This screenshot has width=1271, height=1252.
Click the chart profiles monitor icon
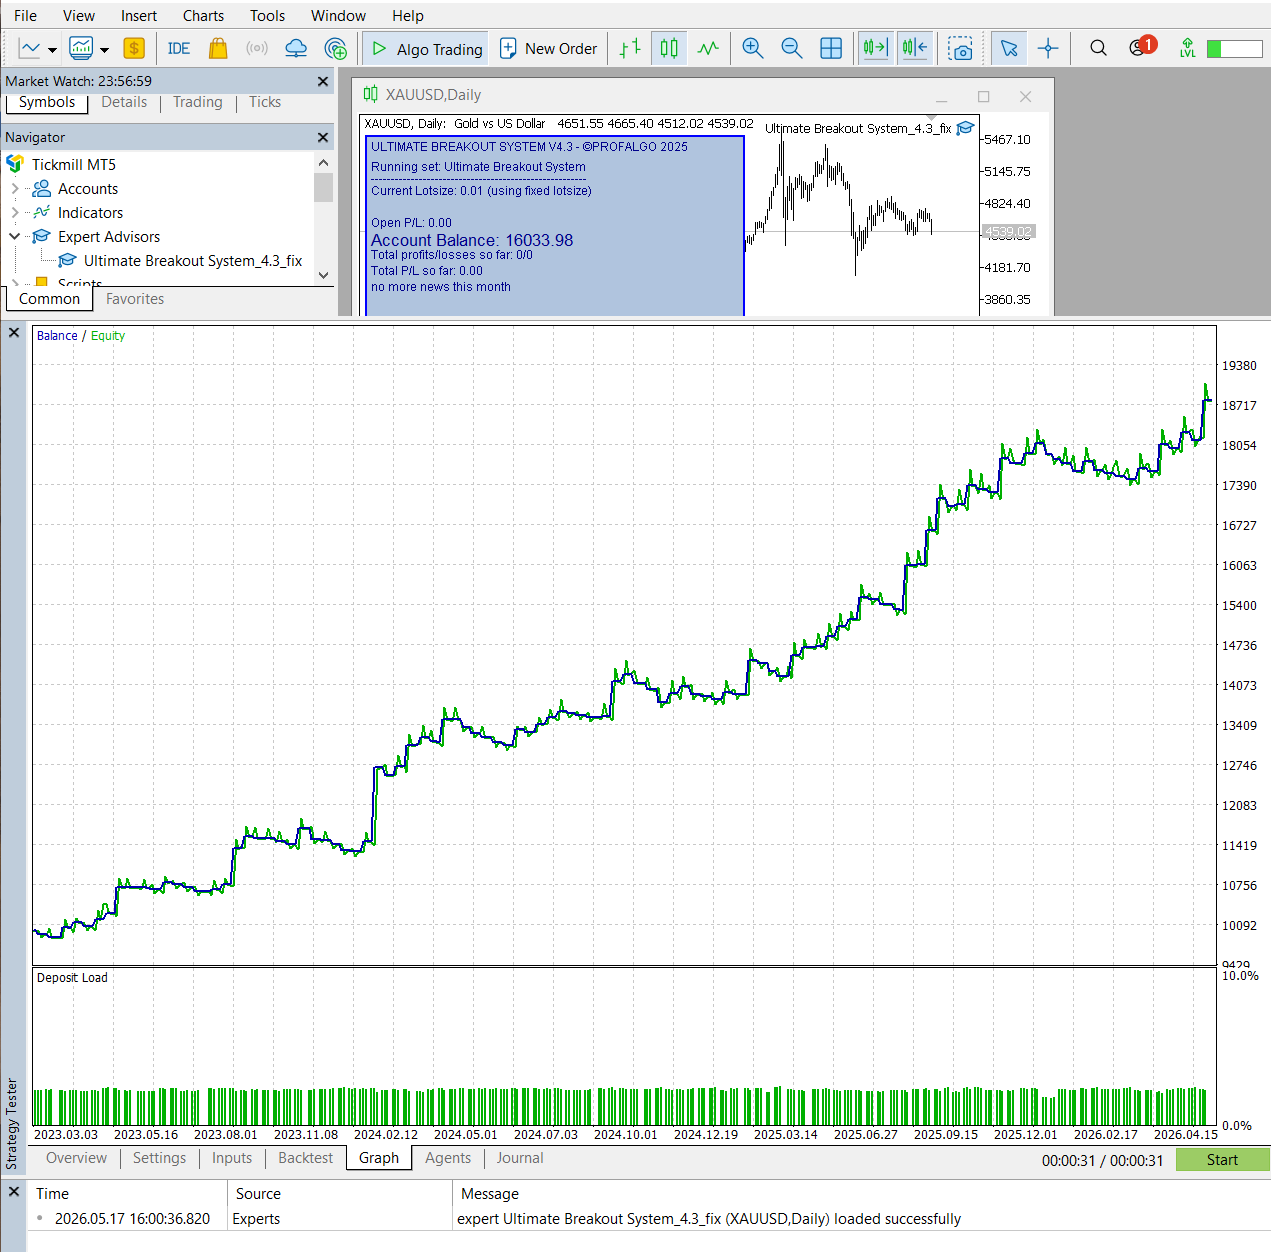point(81,48)
